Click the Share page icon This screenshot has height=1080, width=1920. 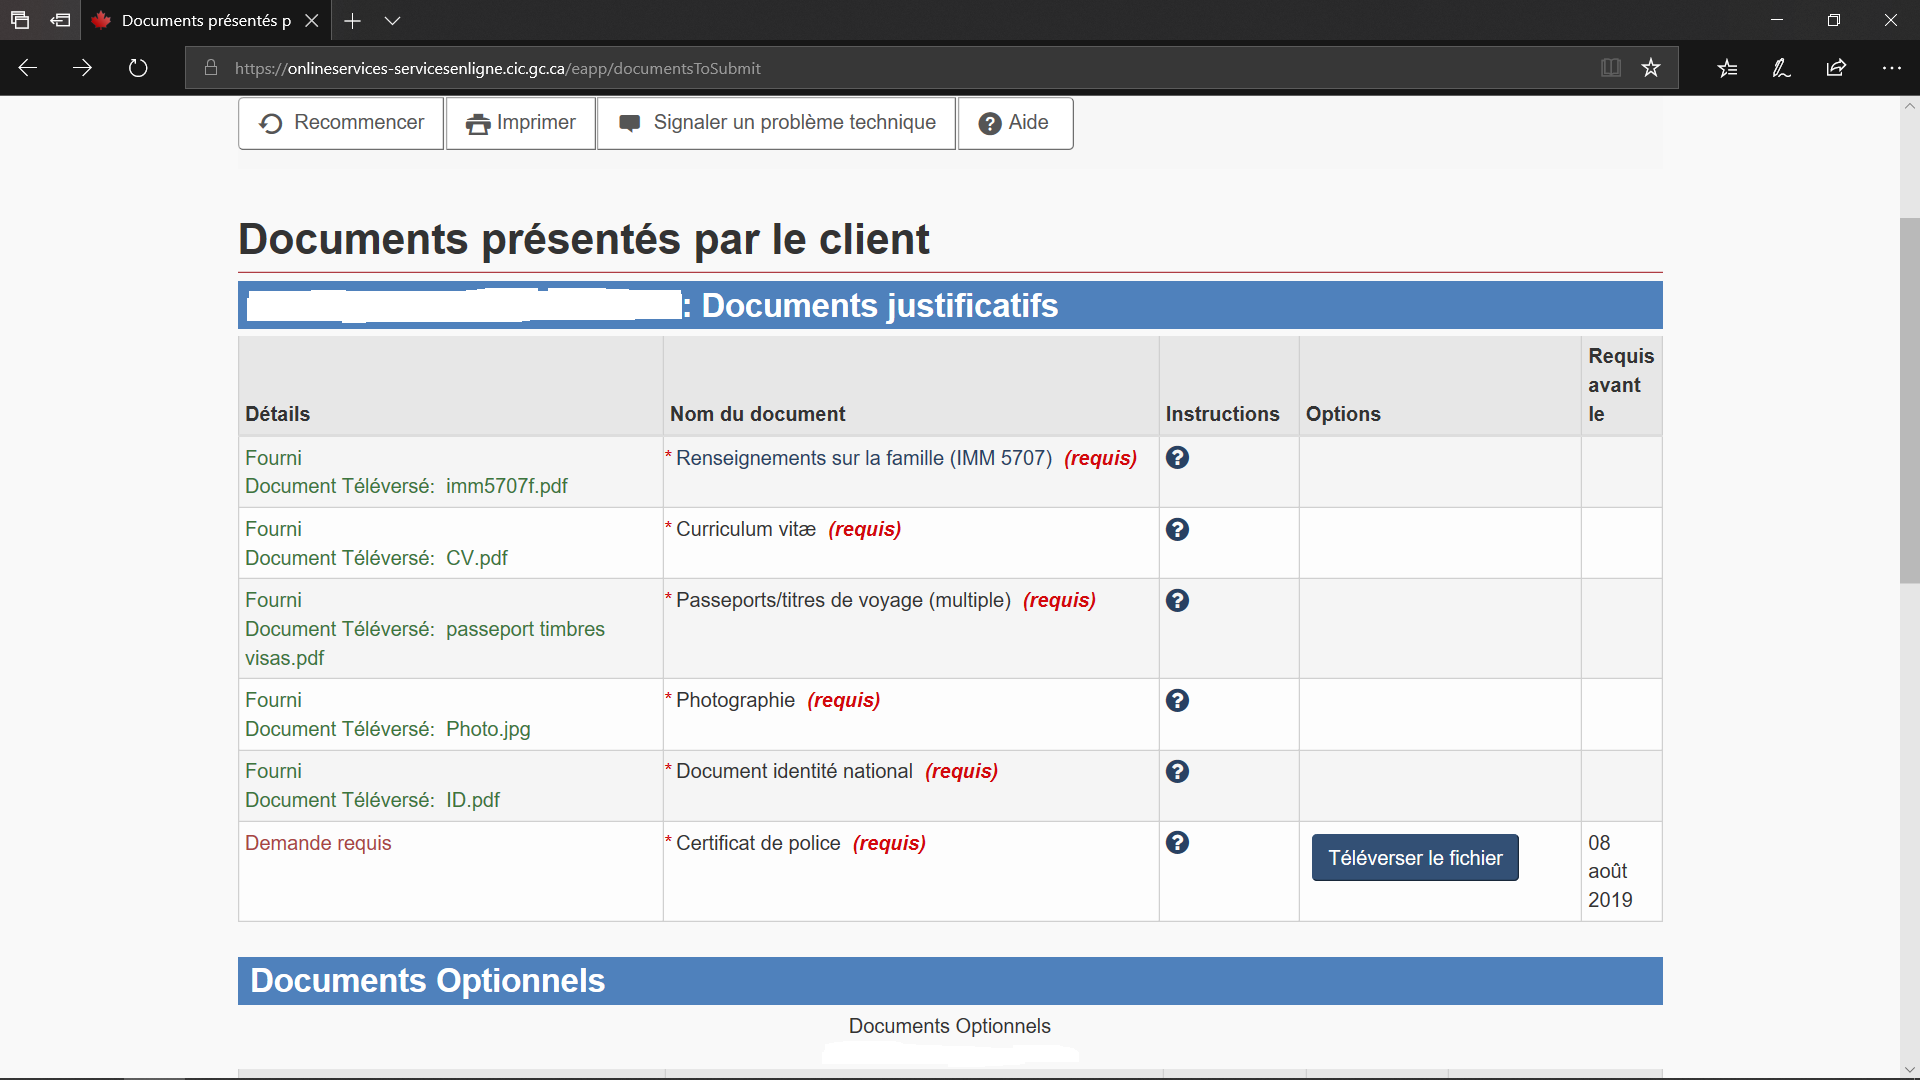pyautogui.click(x=1836, y=68)
